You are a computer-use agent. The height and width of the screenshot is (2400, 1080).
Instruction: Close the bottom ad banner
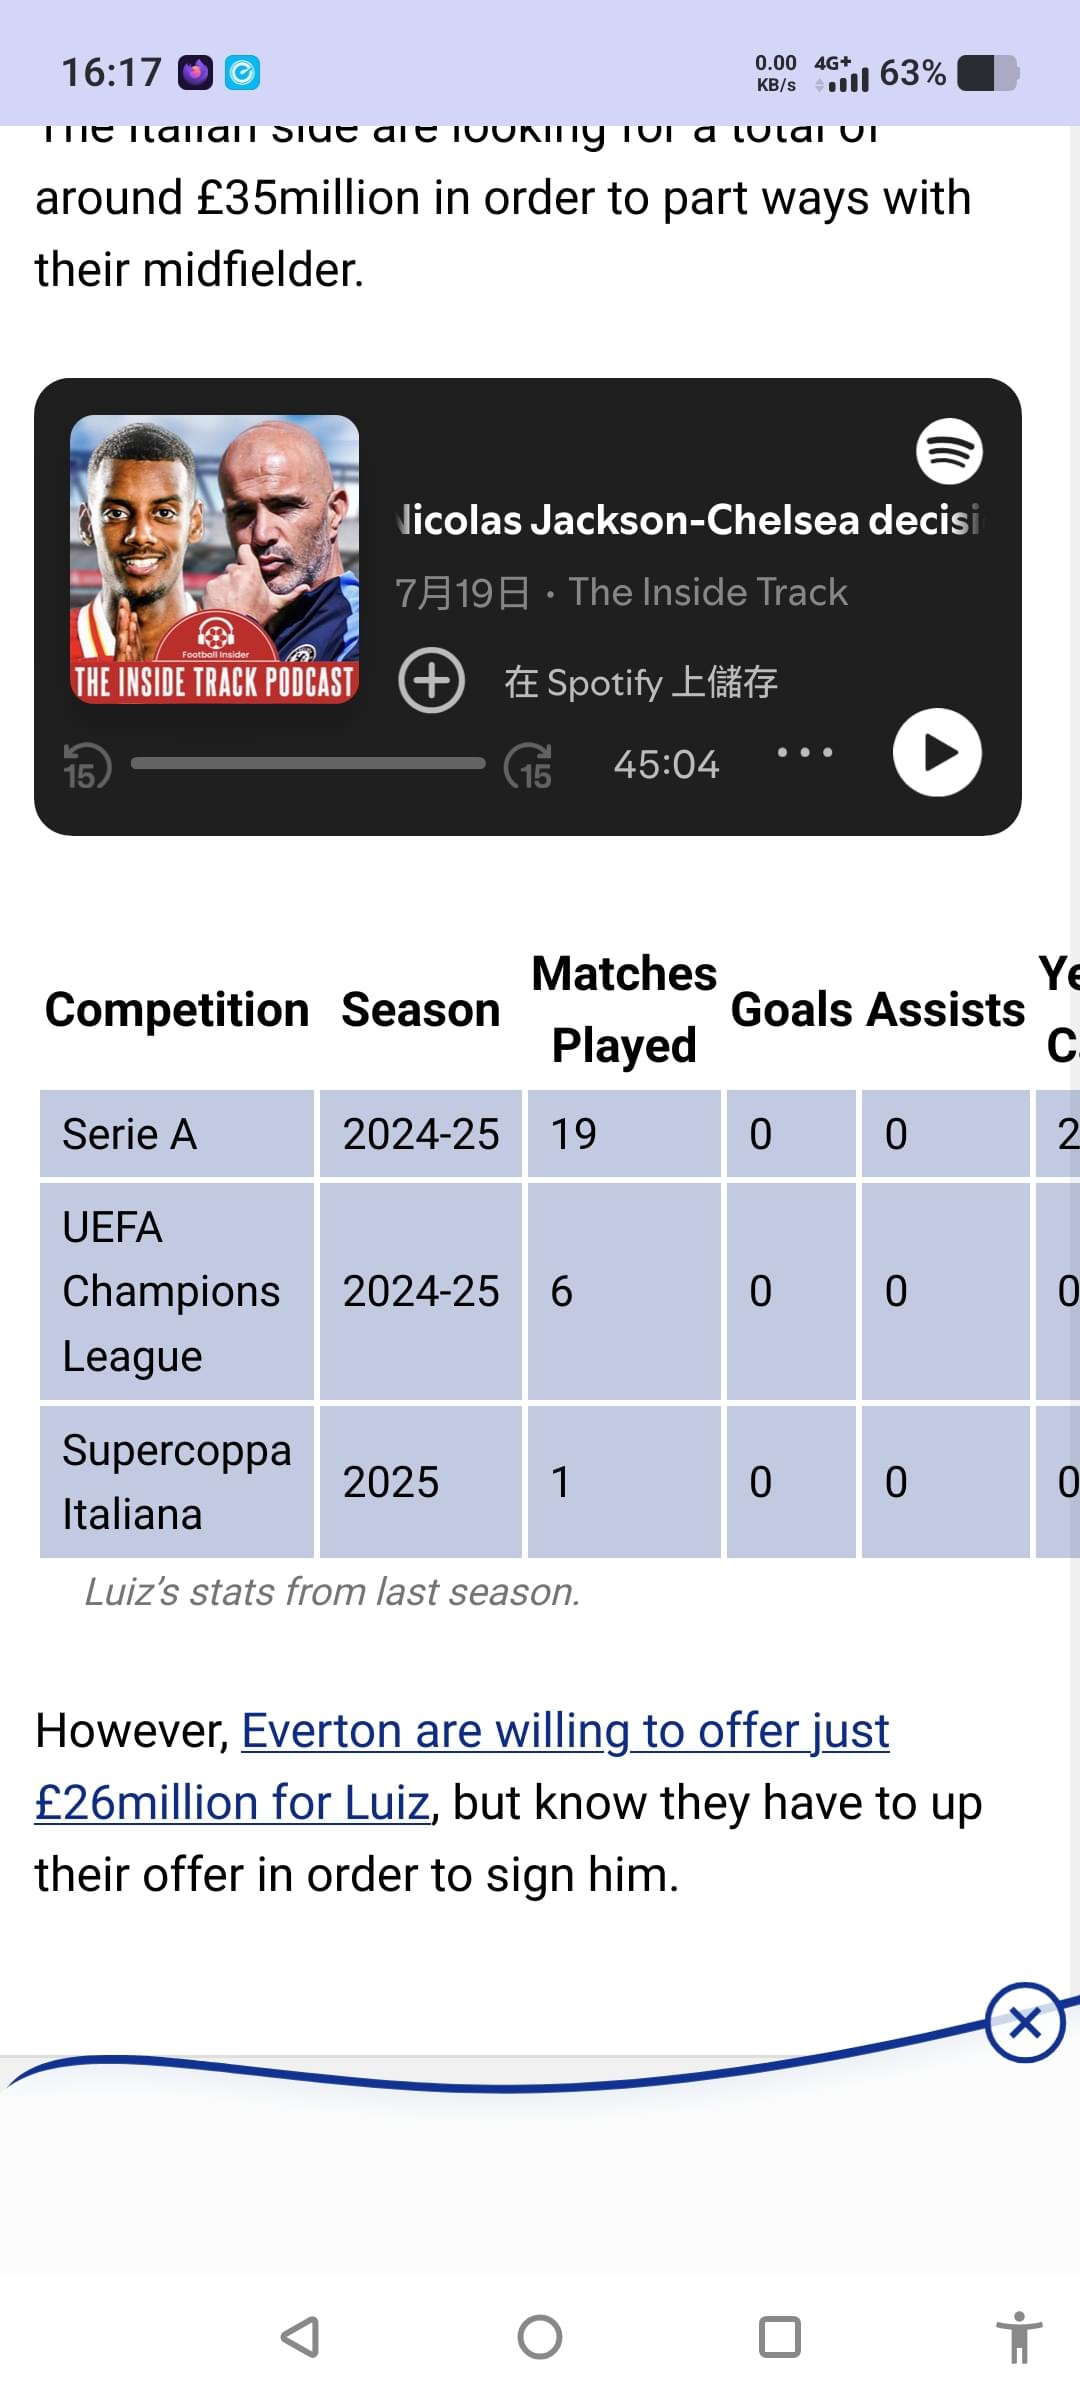[x=1025, y=2023]
